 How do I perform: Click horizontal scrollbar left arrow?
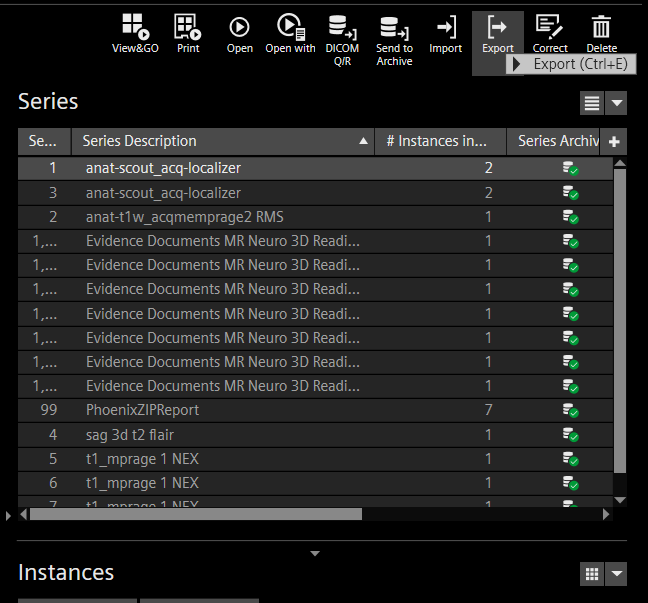(24, 514)
